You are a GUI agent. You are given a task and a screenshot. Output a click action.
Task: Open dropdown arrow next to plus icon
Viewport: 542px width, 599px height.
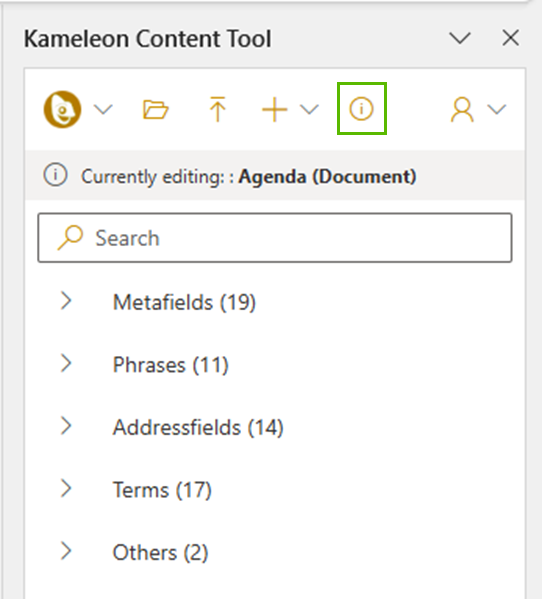click(309, 110)
